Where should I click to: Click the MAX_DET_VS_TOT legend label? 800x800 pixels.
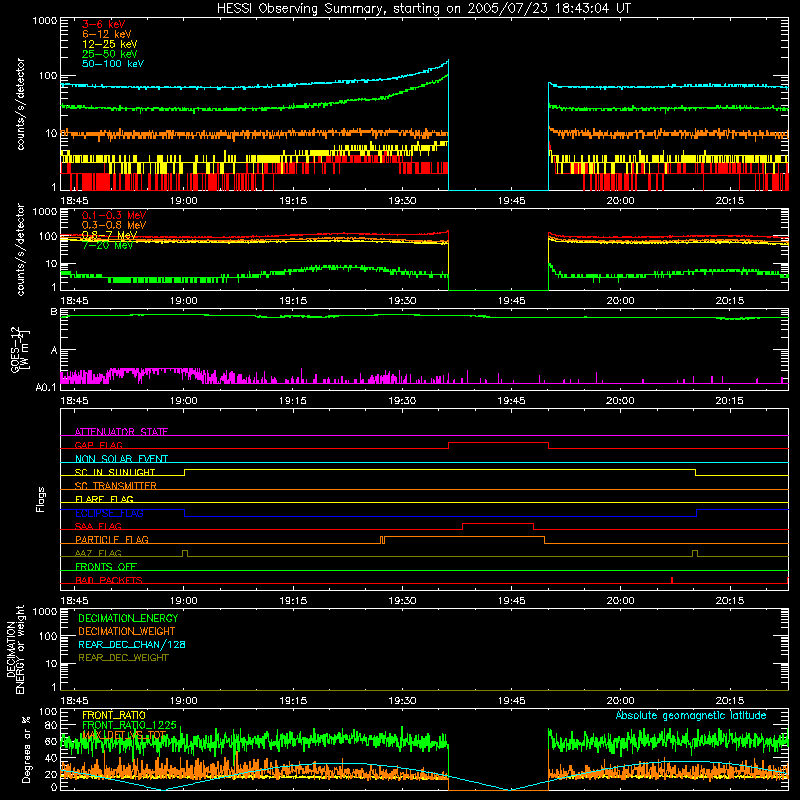tap(124, 735)
